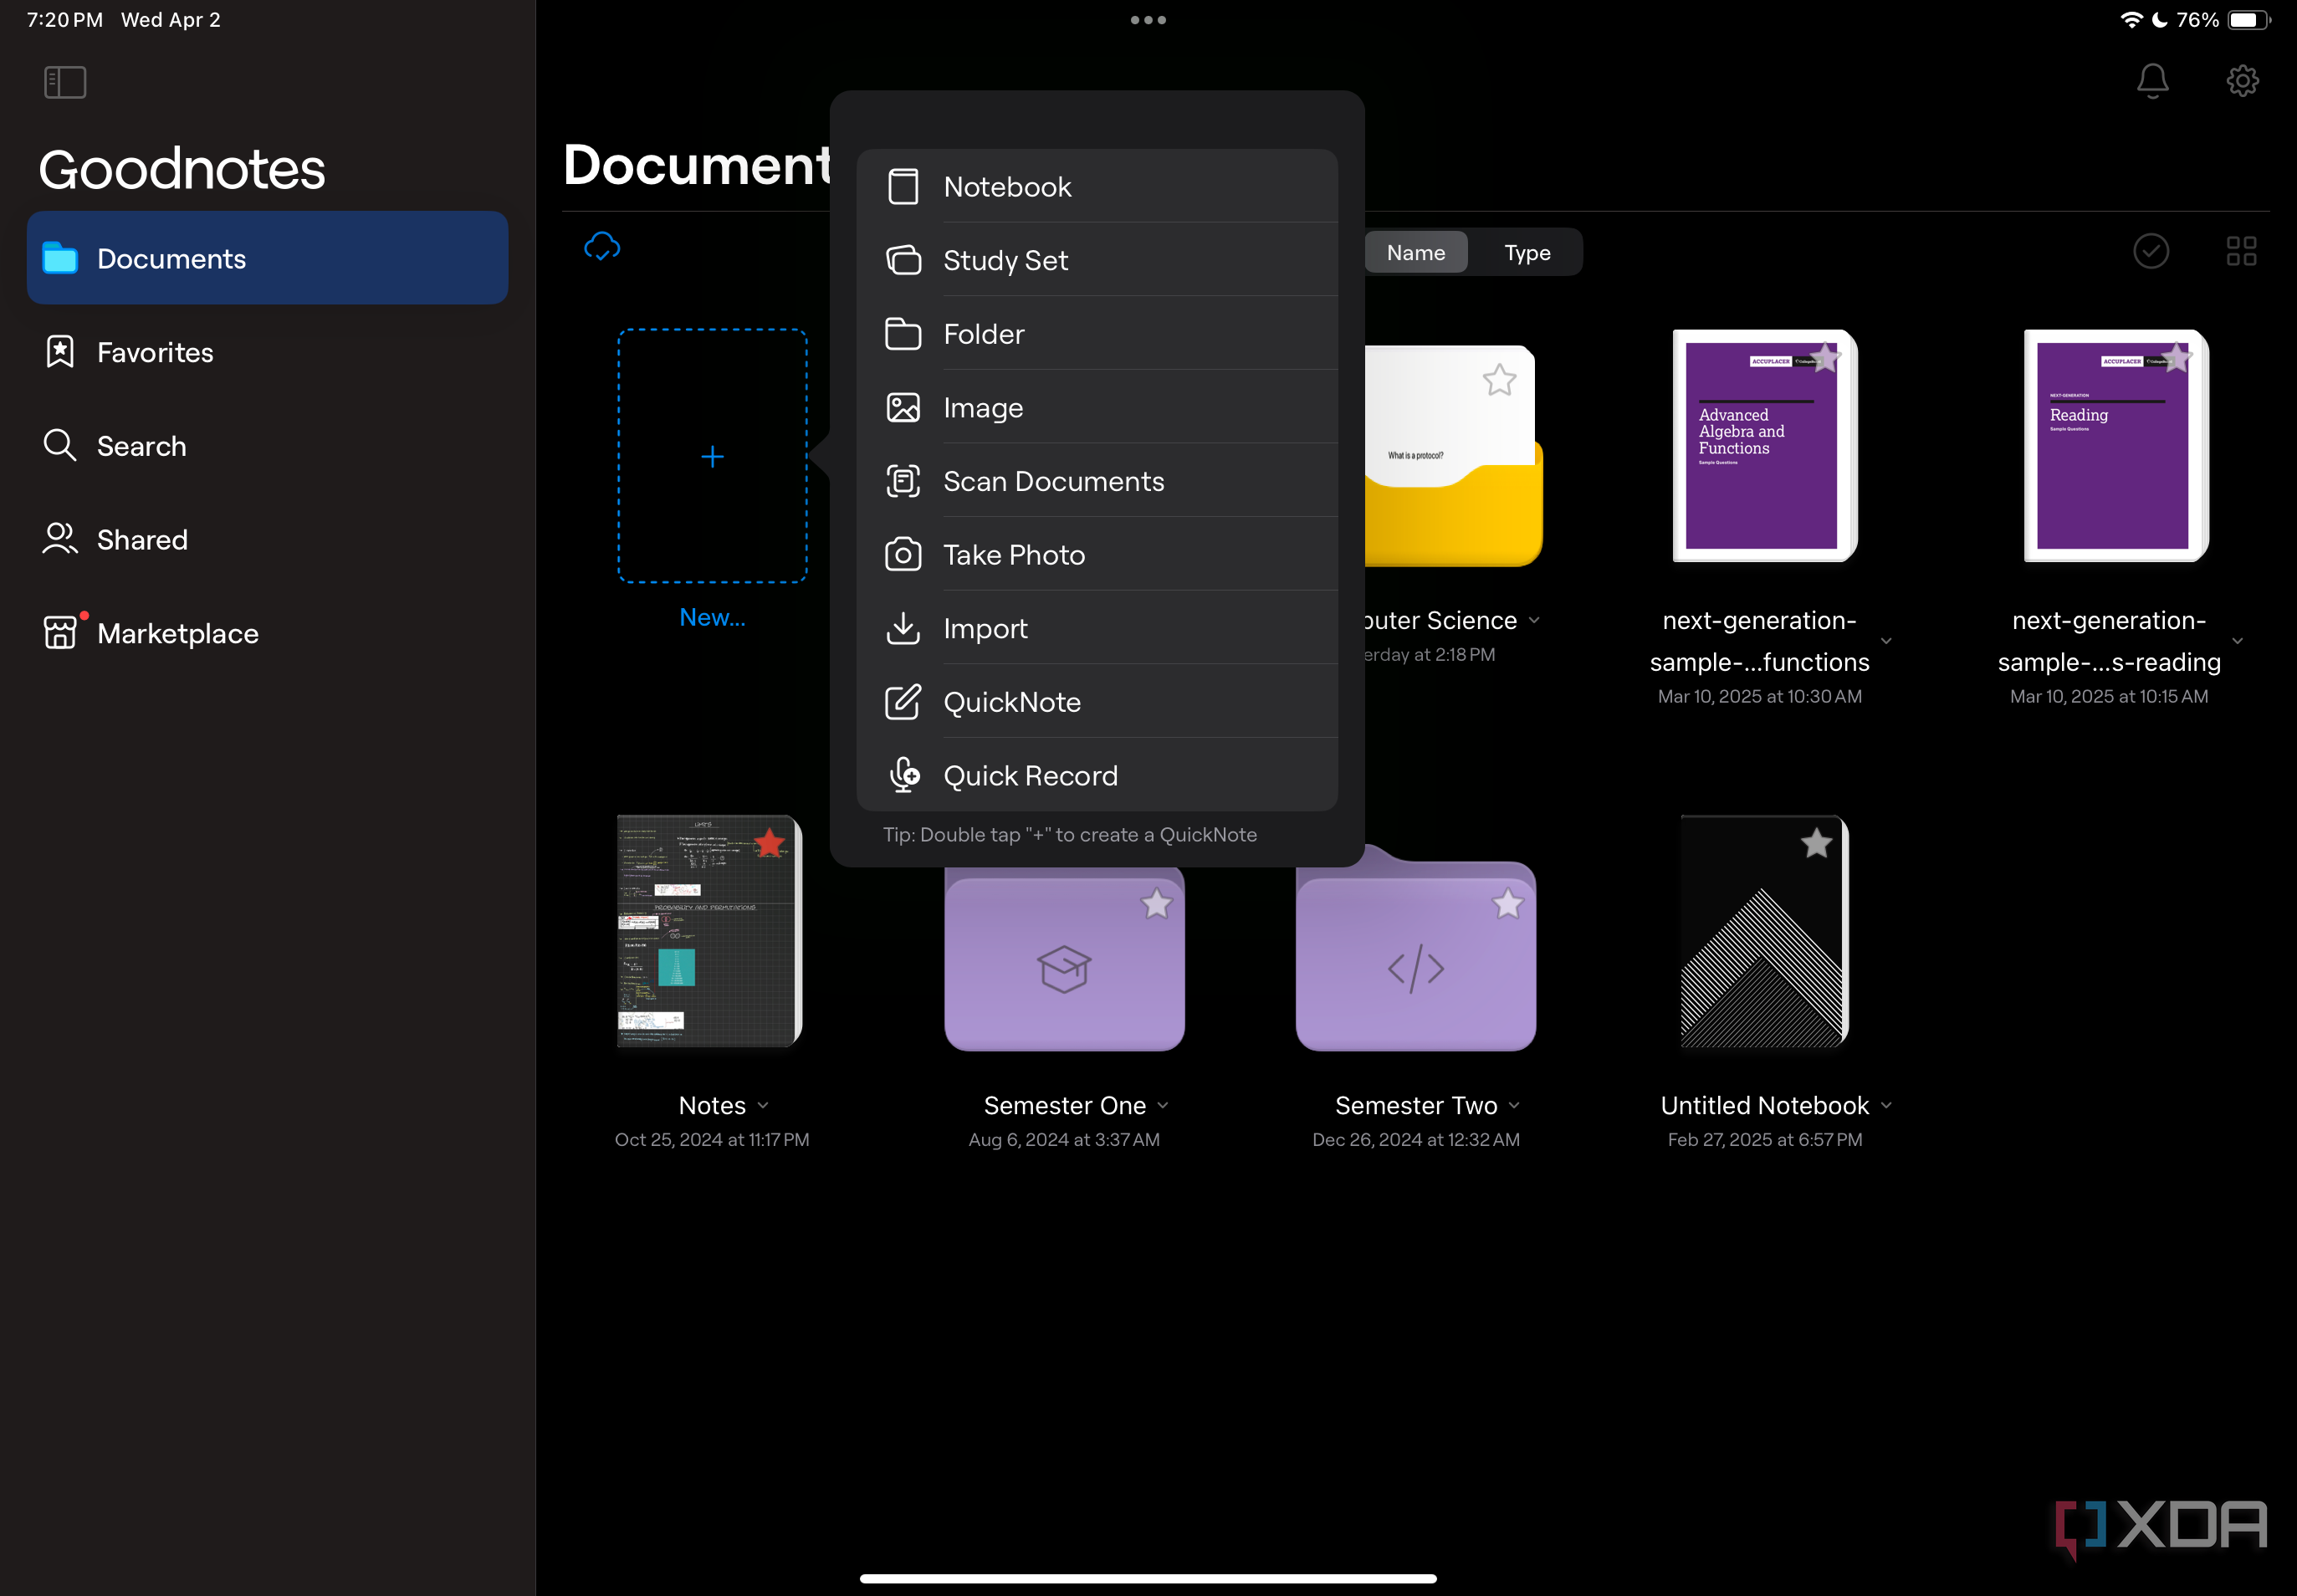The width and height of the screenshot is (2297, 1596).
Task: Expand options chevron for Notes
Action: 763,1105
